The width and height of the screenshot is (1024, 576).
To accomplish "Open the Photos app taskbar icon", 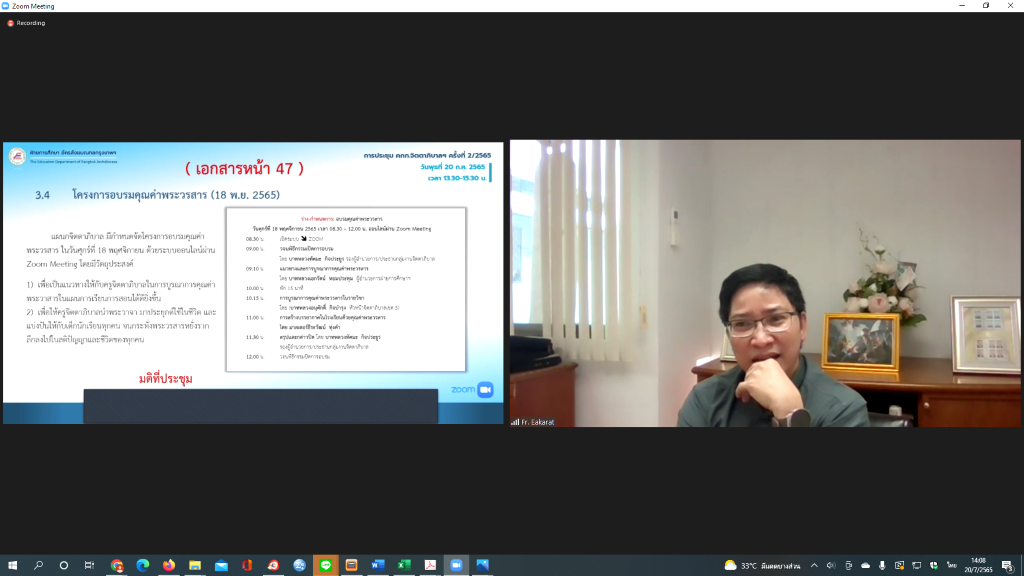I will pyautogui.click(x=483, y=565).
